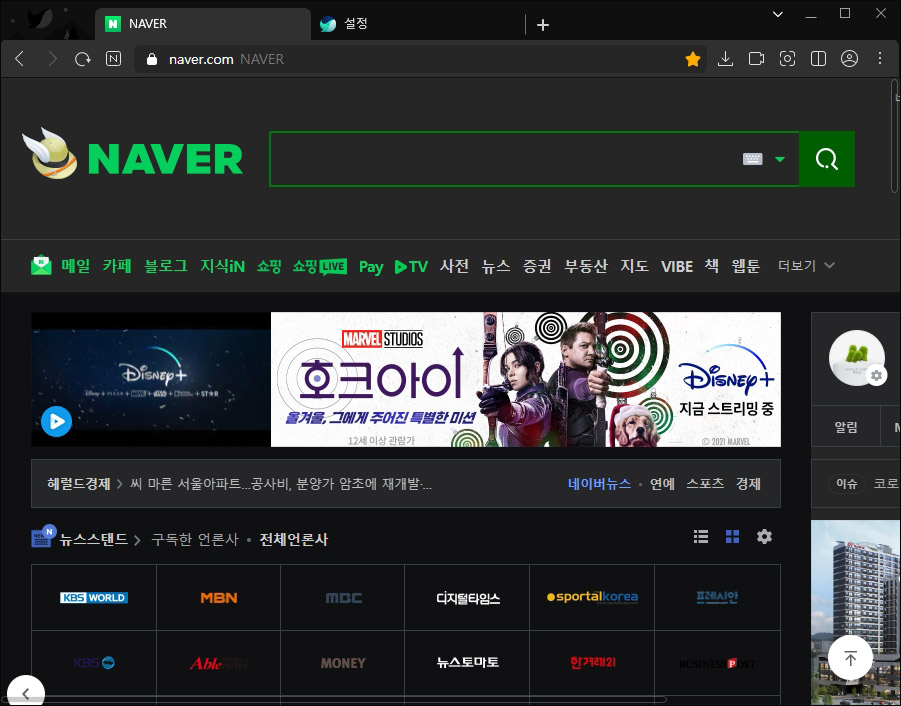901x706 pixels.
Task: Open profile settings gear on avatar
Action: click(876, 376)
